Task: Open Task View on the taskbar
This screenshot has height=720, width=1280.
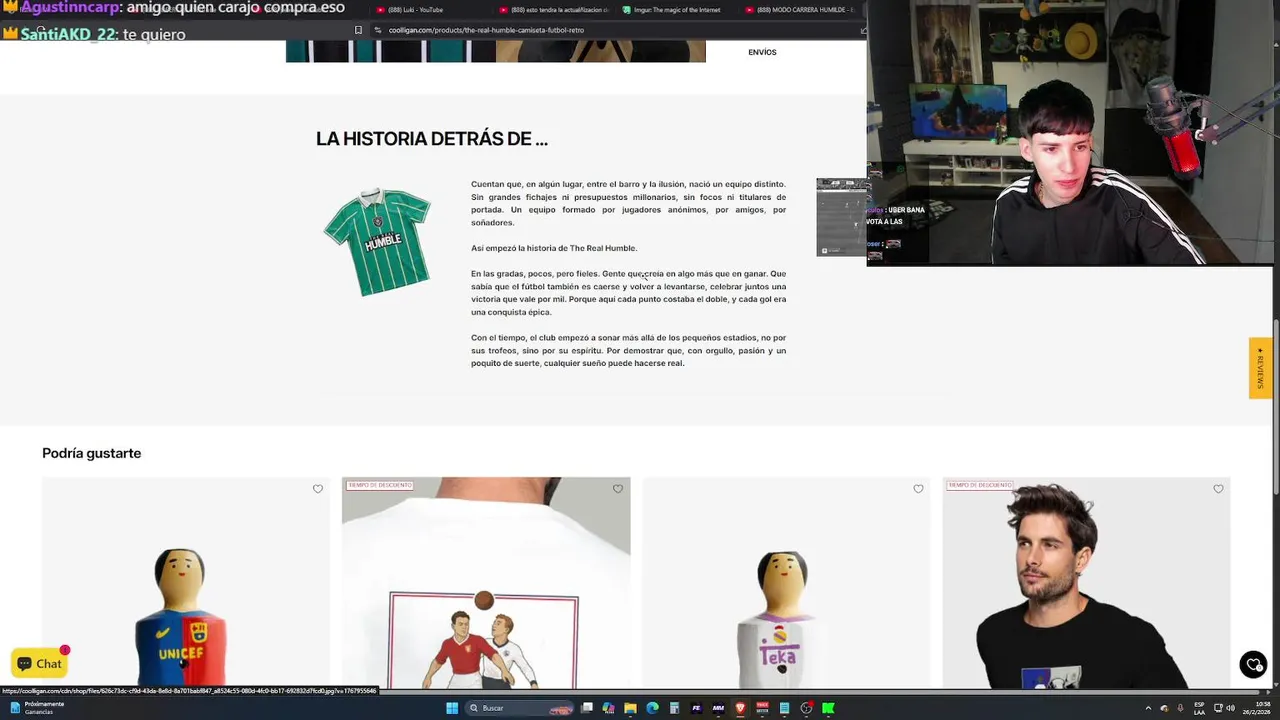Action: coord(587,708)
